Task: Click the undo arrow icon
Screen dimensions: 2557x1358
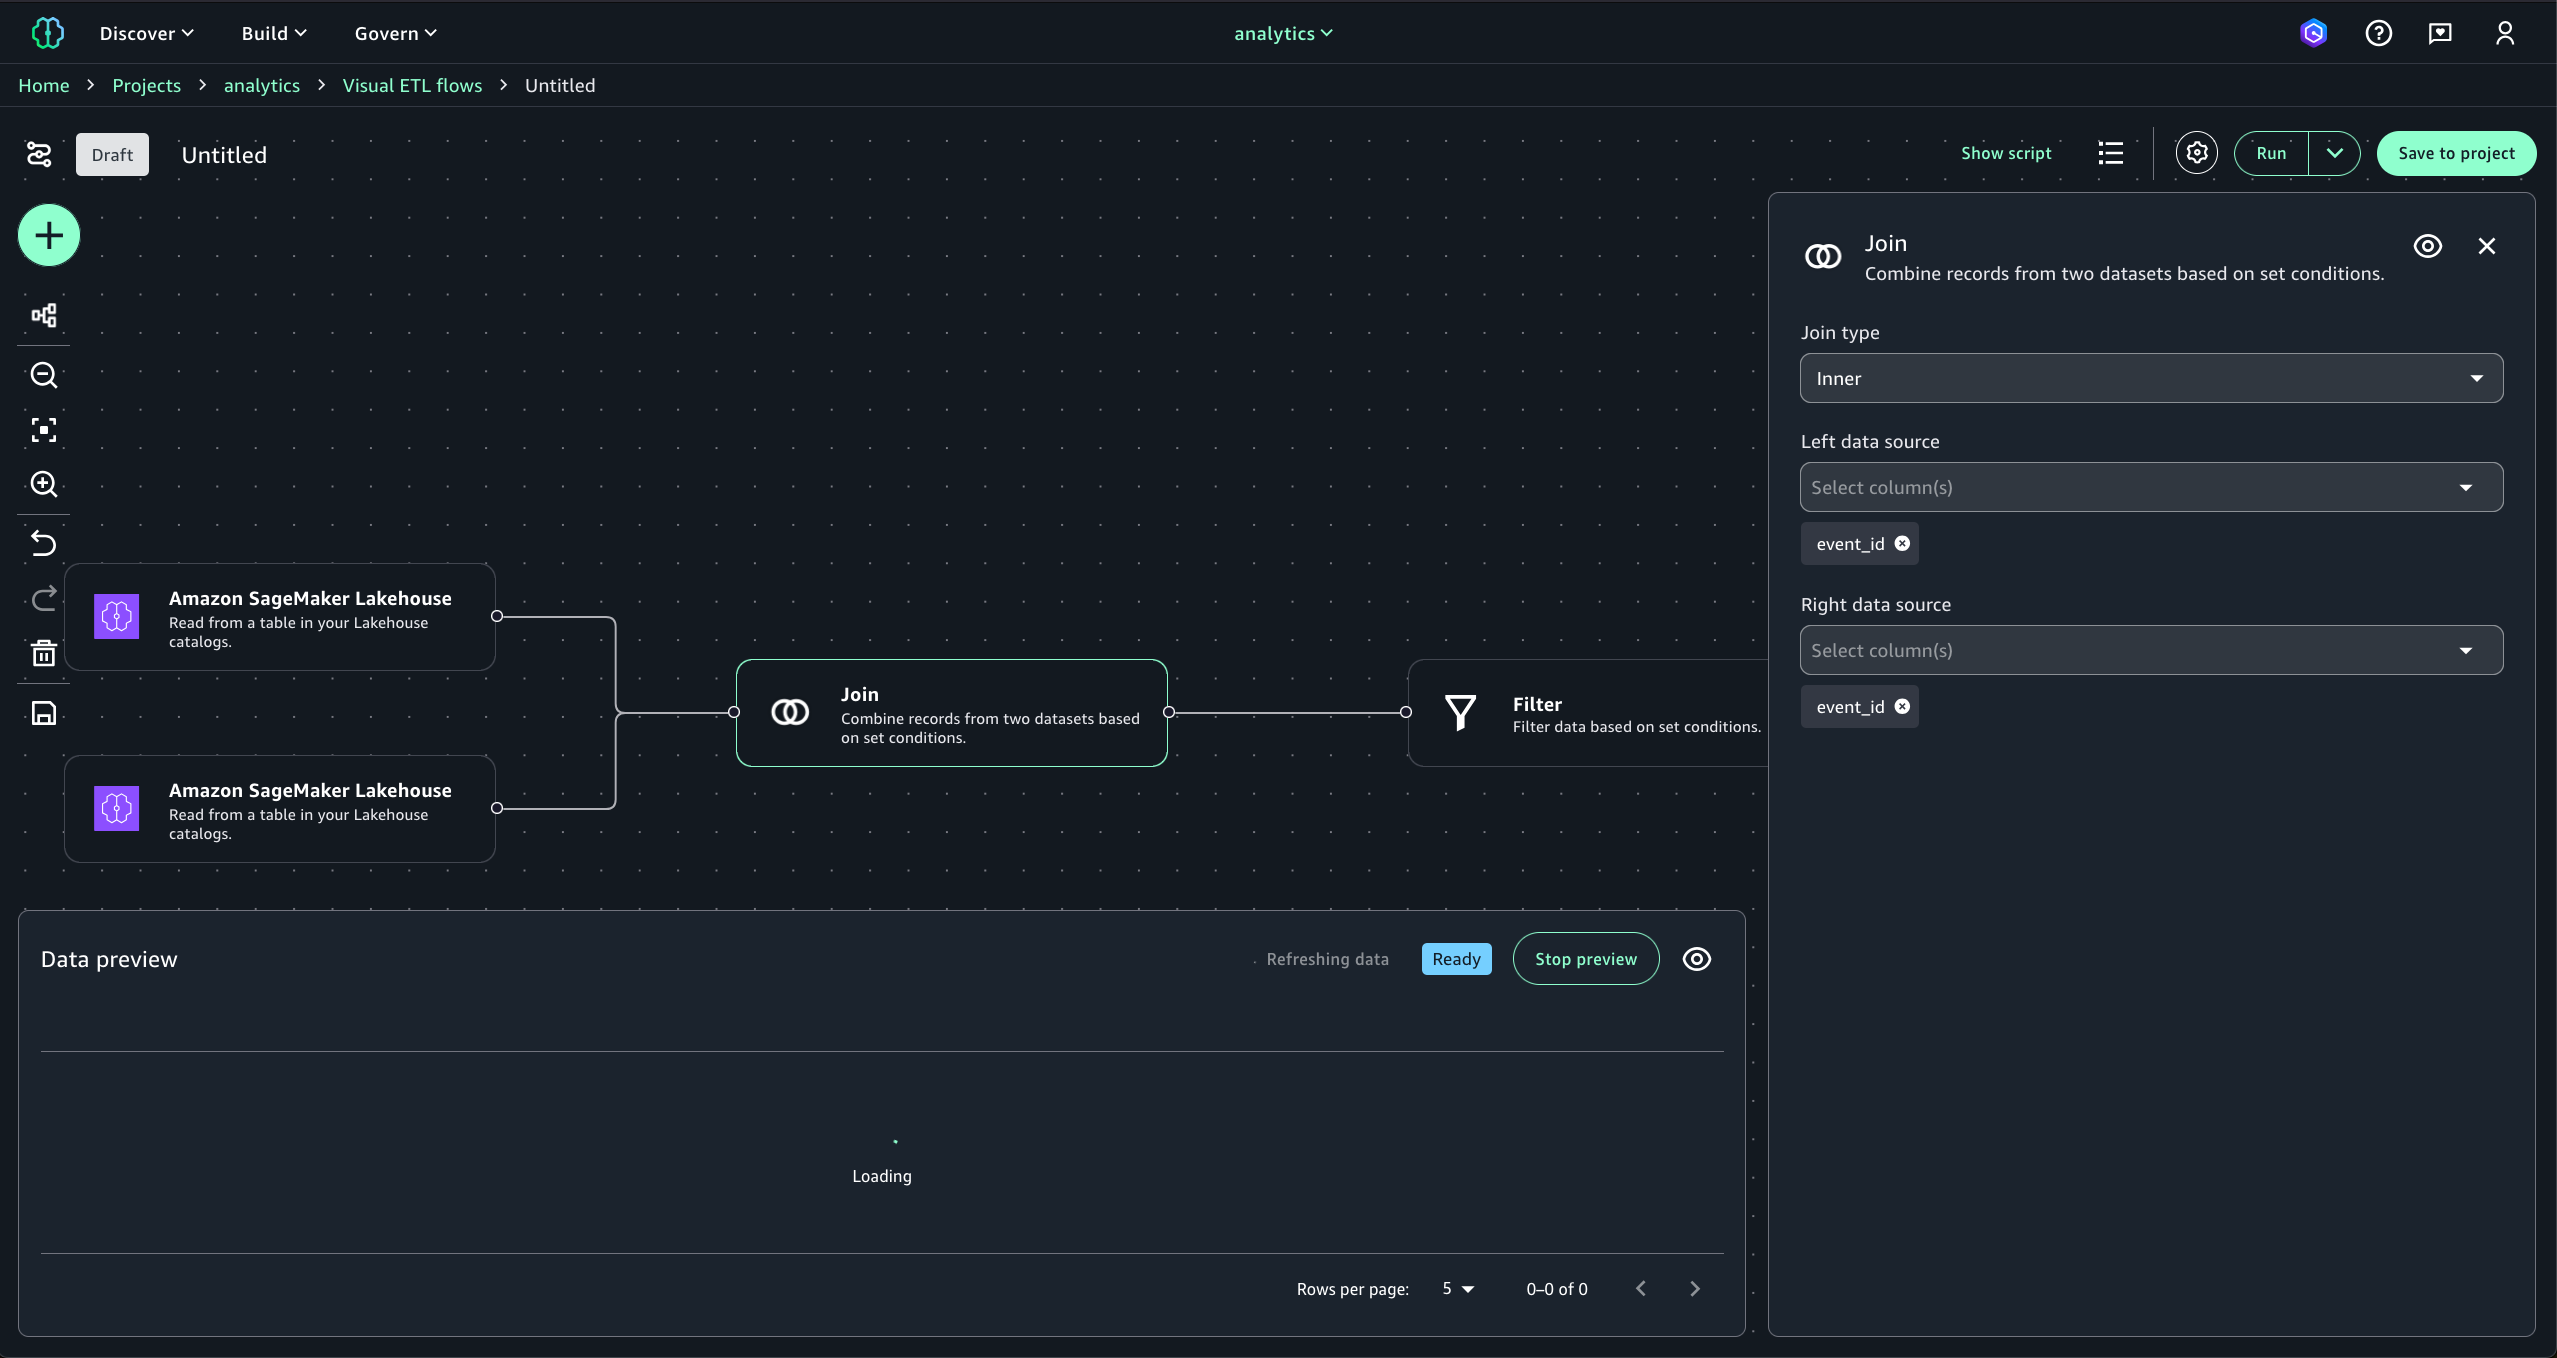Action: (x=43, y=543)
